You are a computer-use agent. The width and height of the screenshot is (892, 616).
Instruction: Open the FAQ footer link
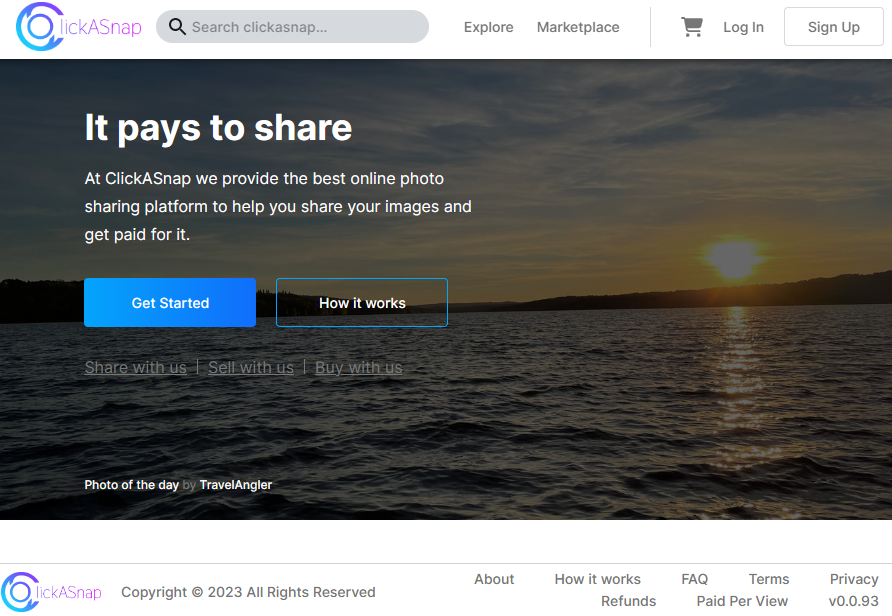point(694,579)
